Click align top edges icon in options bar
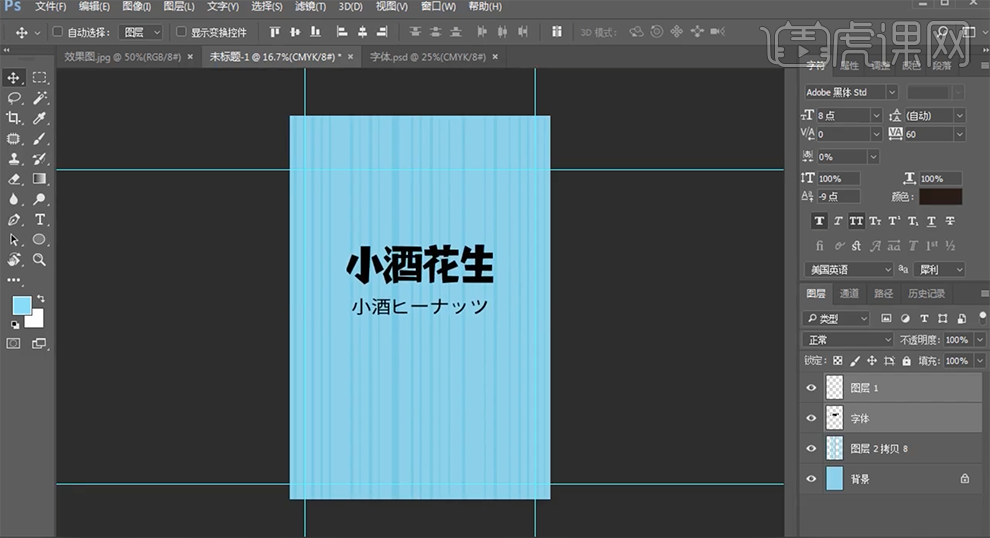990x538 pixels. pyautogui.click(x=275, y=32)
